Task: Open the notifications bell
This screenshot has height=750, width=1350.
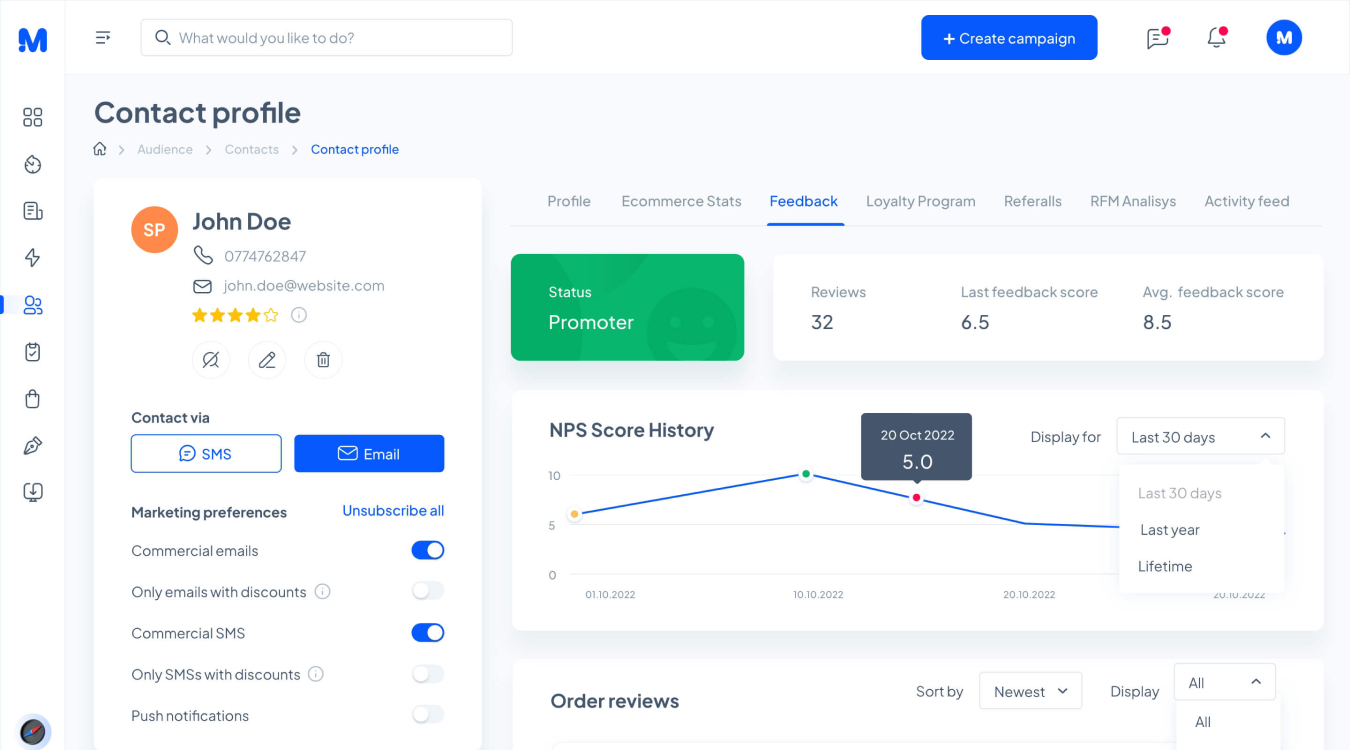Action: pyautogui.click(x=1216, y=38)
